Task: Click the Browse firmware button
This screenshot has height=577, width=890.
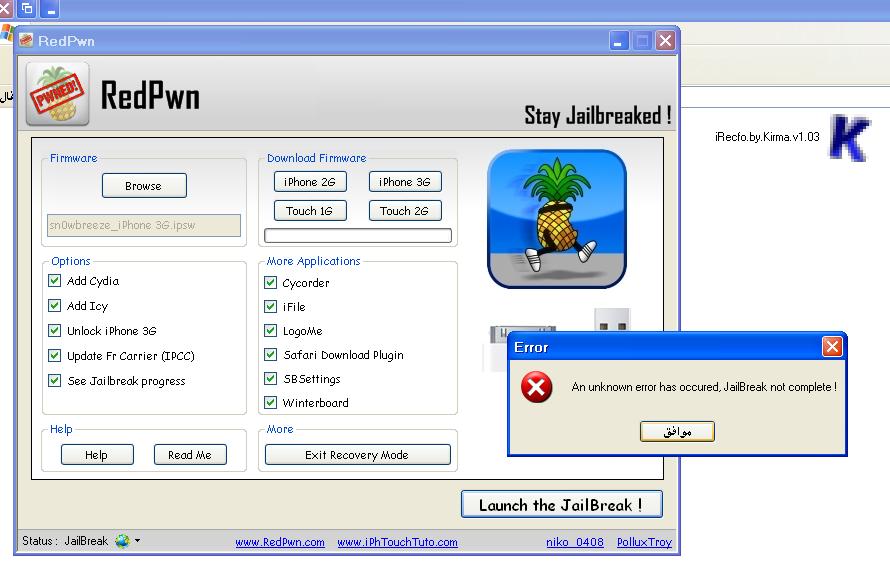Action: (x=144, y=186)
